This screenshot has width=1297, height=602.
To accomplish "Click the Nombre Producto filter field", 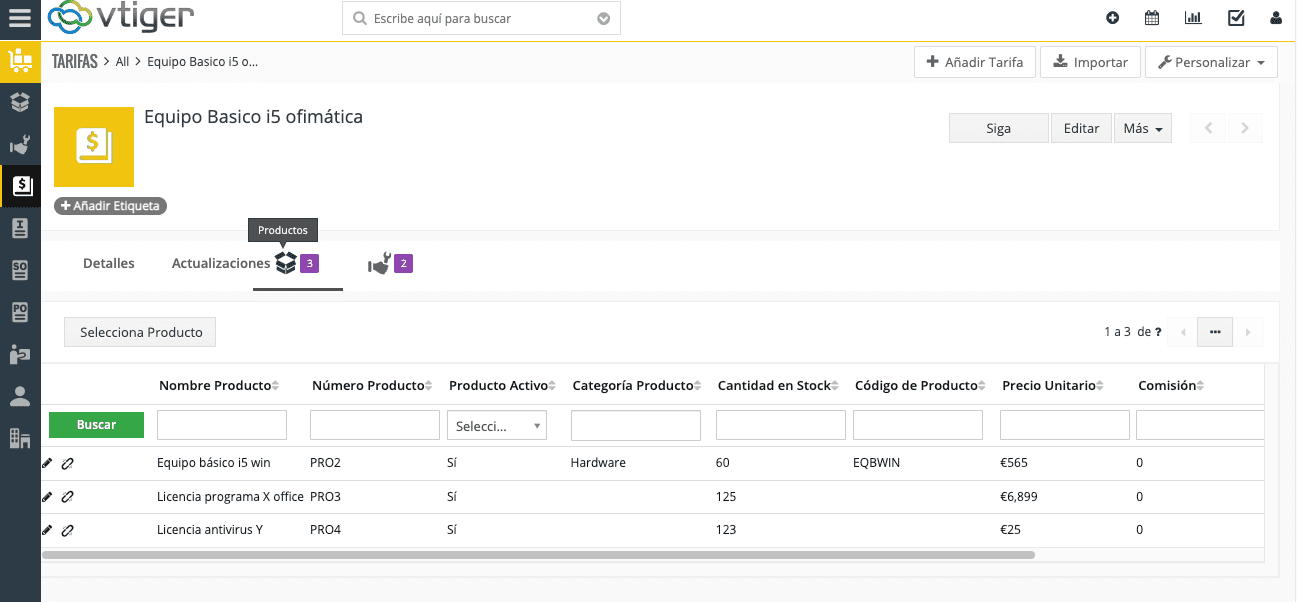I will 222,426.
